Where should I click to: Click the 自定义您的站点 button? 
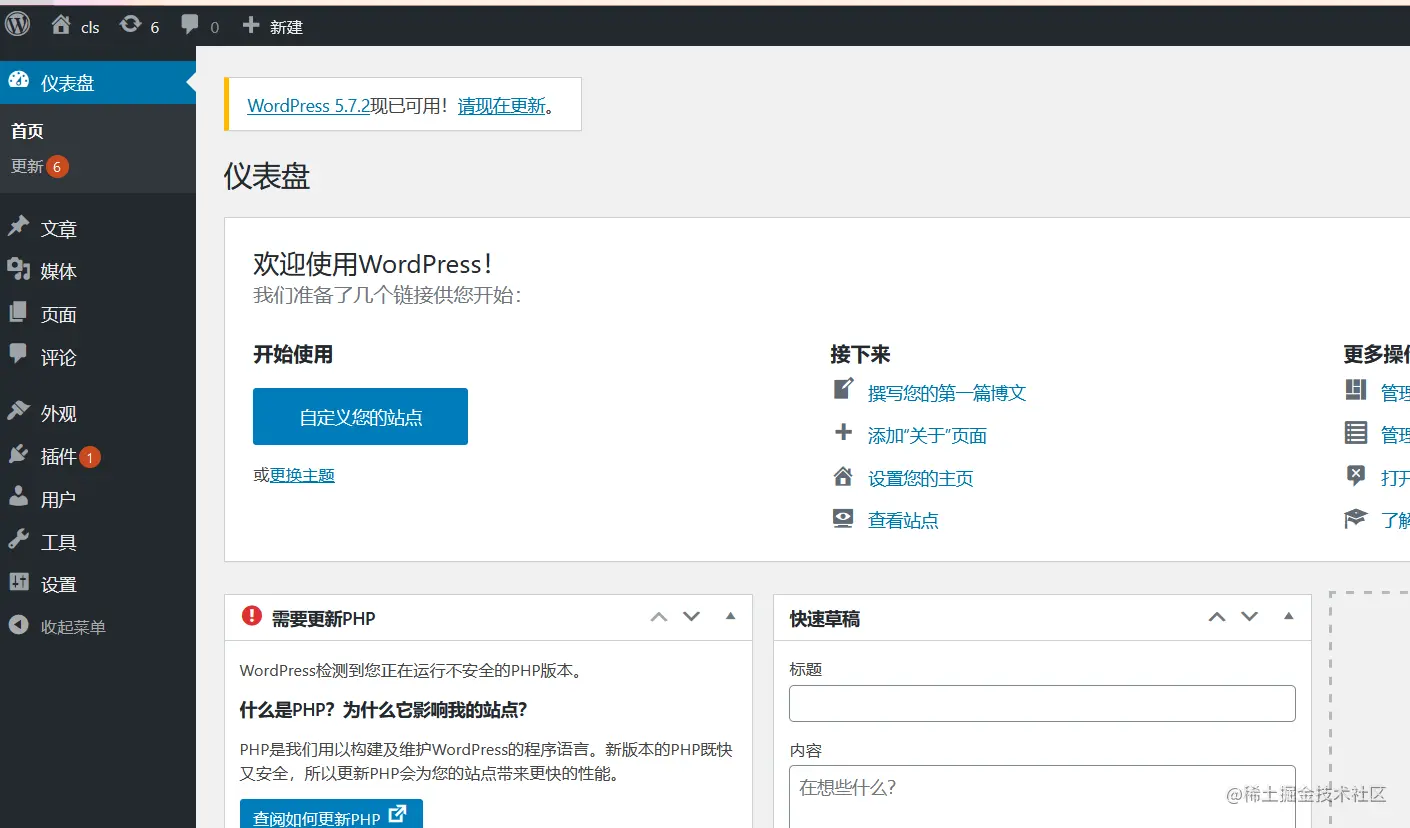click(360, 417)
